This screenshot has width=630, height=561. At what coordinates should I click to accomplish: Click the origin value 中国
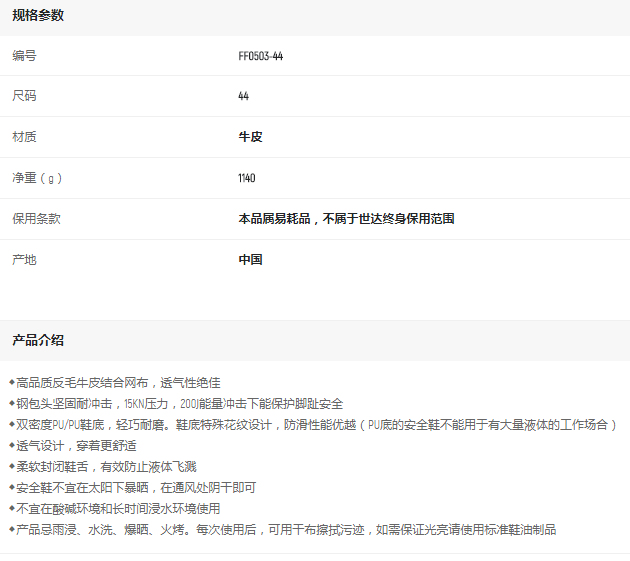click(250, 259)
